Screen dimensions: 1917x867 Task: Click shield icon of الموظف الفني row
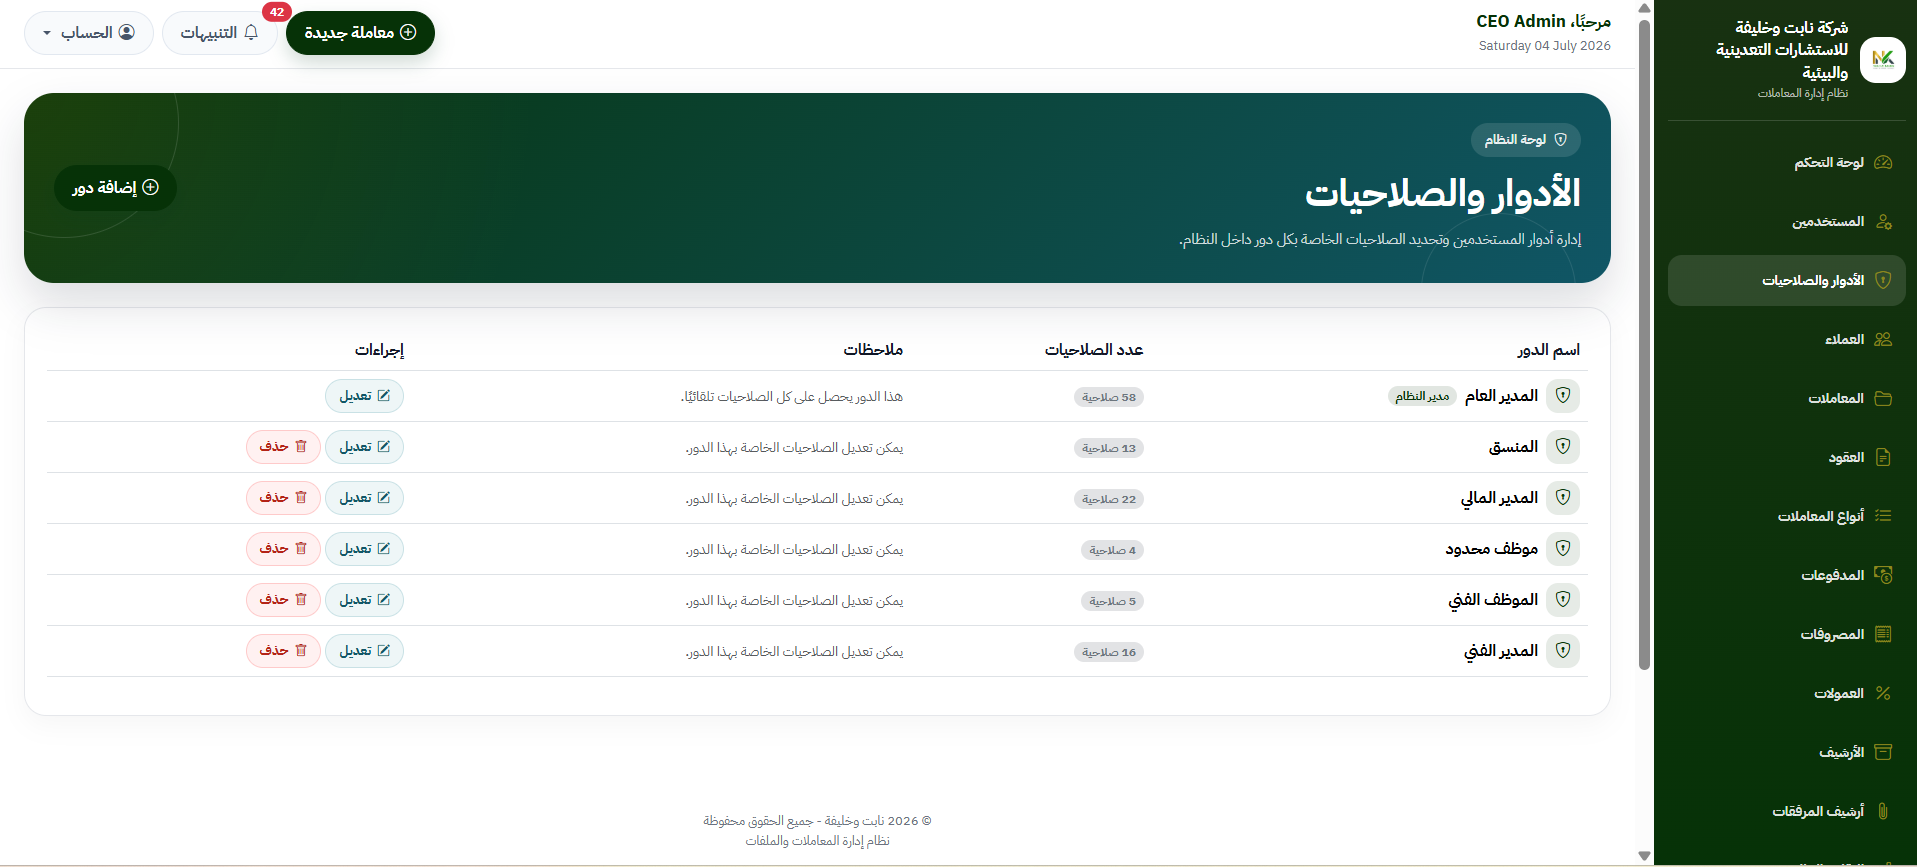pyautogui.click(x=1563, y=600)
